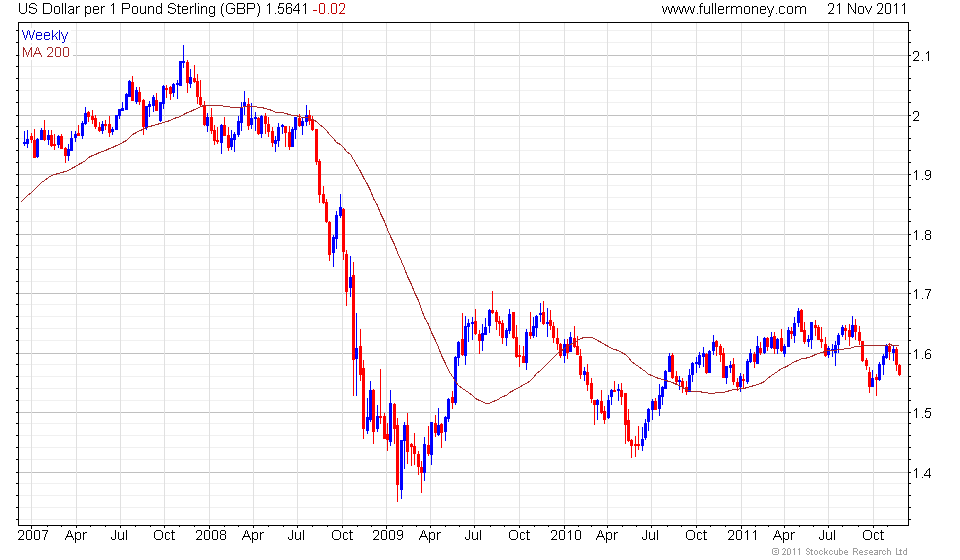Click the red price change value -0.02

tap(329, 9)
